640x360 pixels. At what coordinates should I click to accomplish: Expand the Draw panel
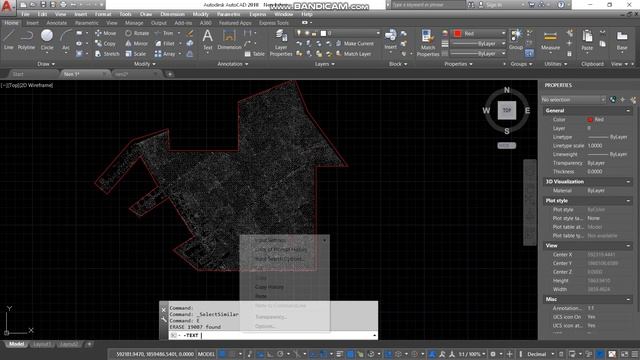(x=46, y=64)
